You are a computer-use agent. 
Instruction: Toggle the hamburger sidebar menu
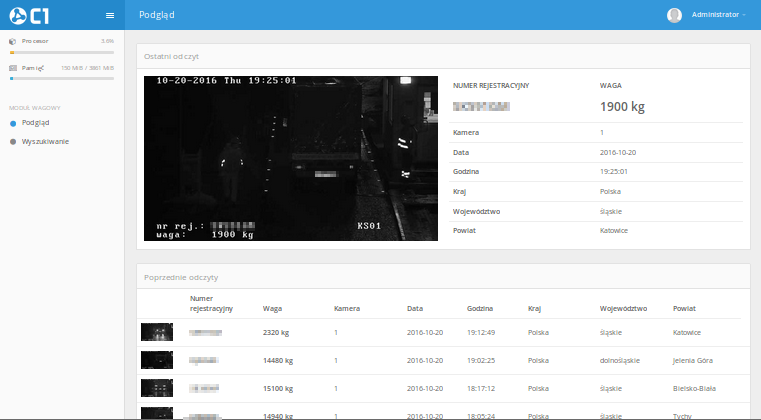(x=110, y=16)
